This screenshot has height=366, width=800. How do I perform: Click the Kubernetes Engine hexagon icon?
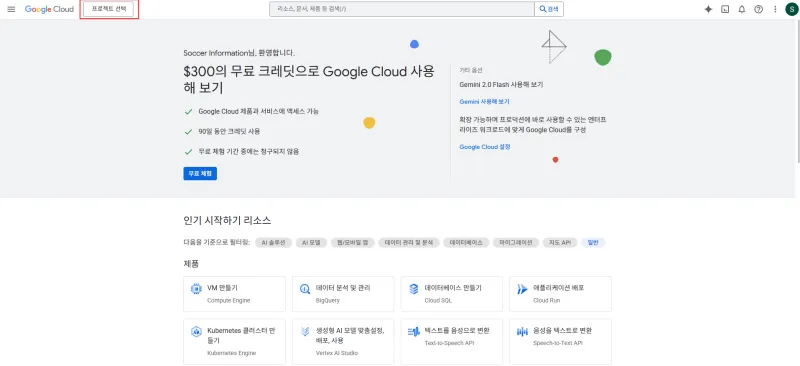tap(196, 332)
